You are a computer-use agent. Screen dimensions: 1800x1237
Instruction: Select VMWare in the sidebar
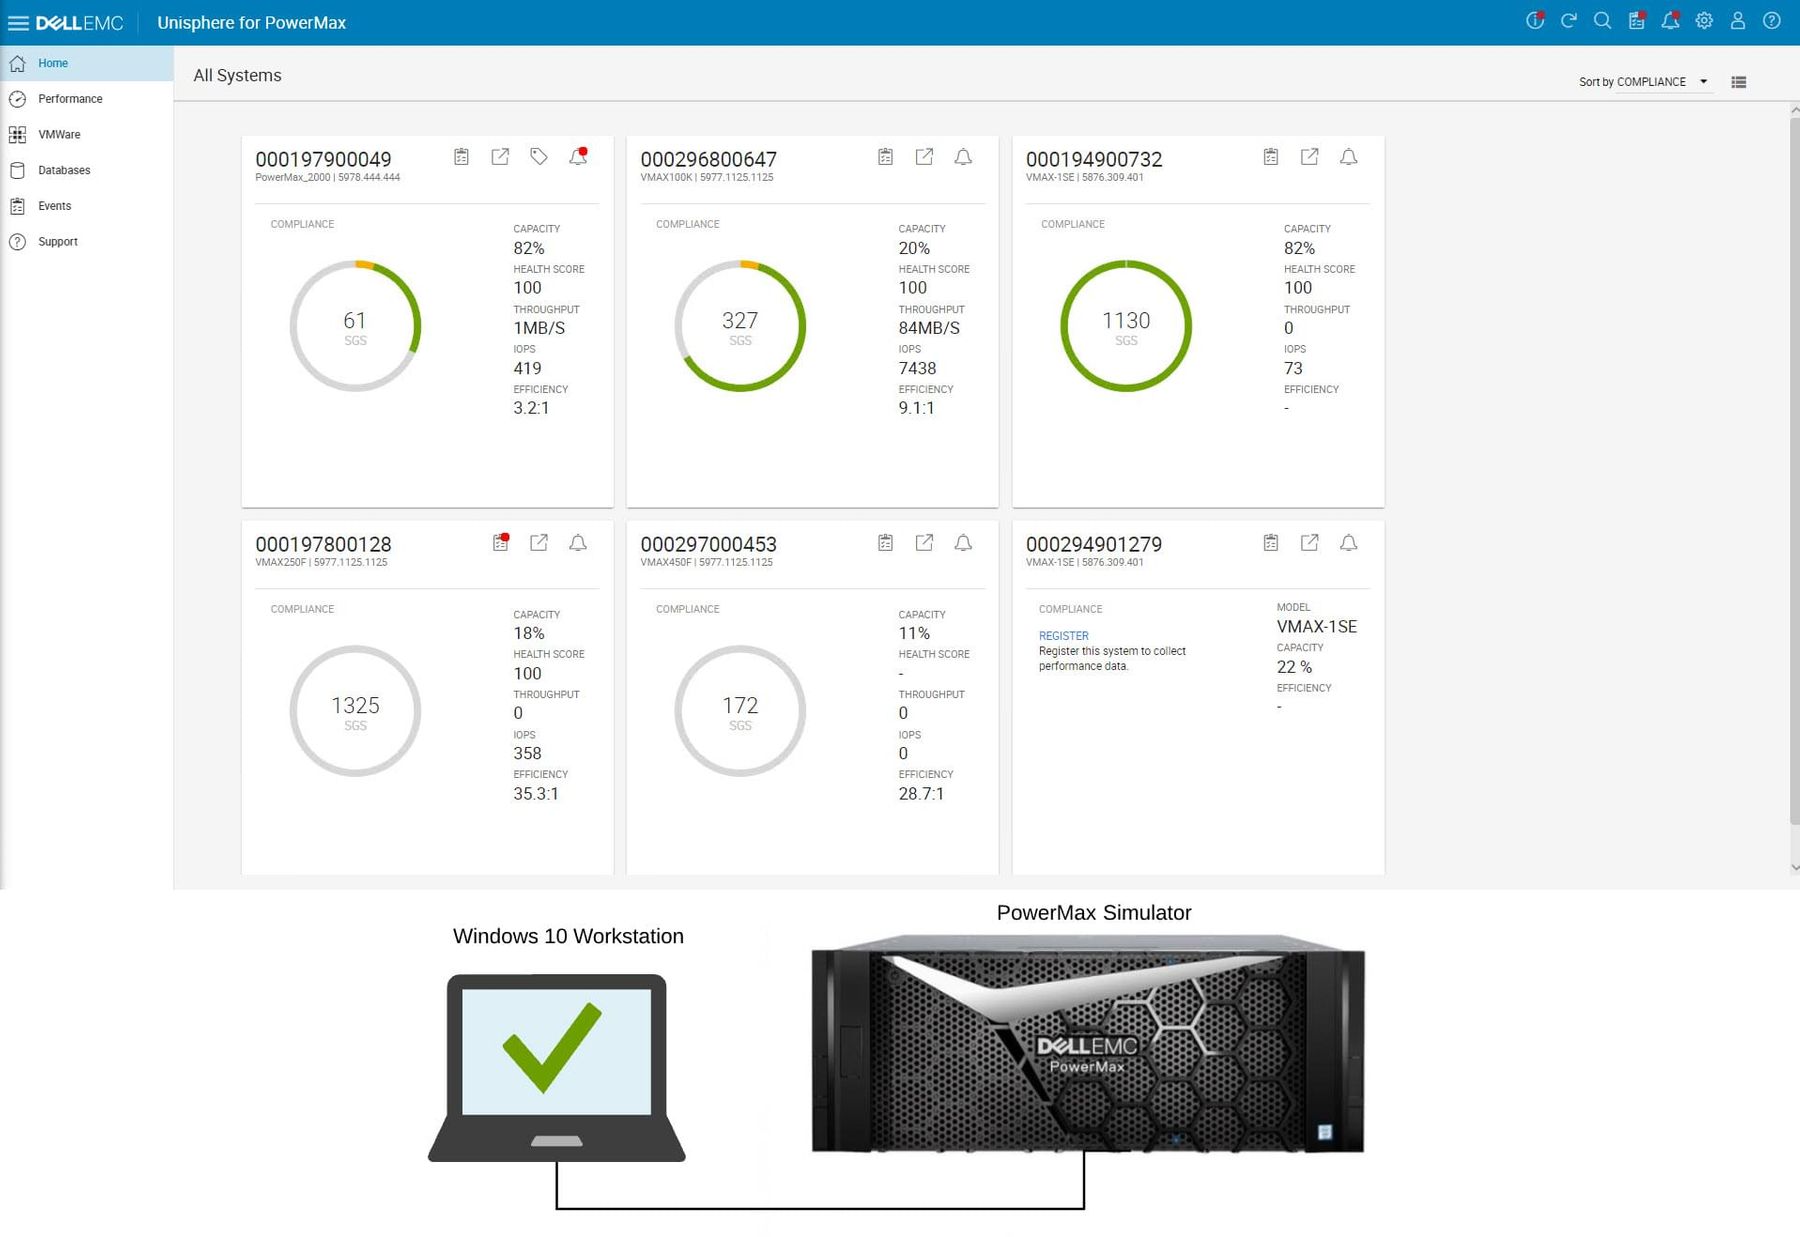pos(59,134)
